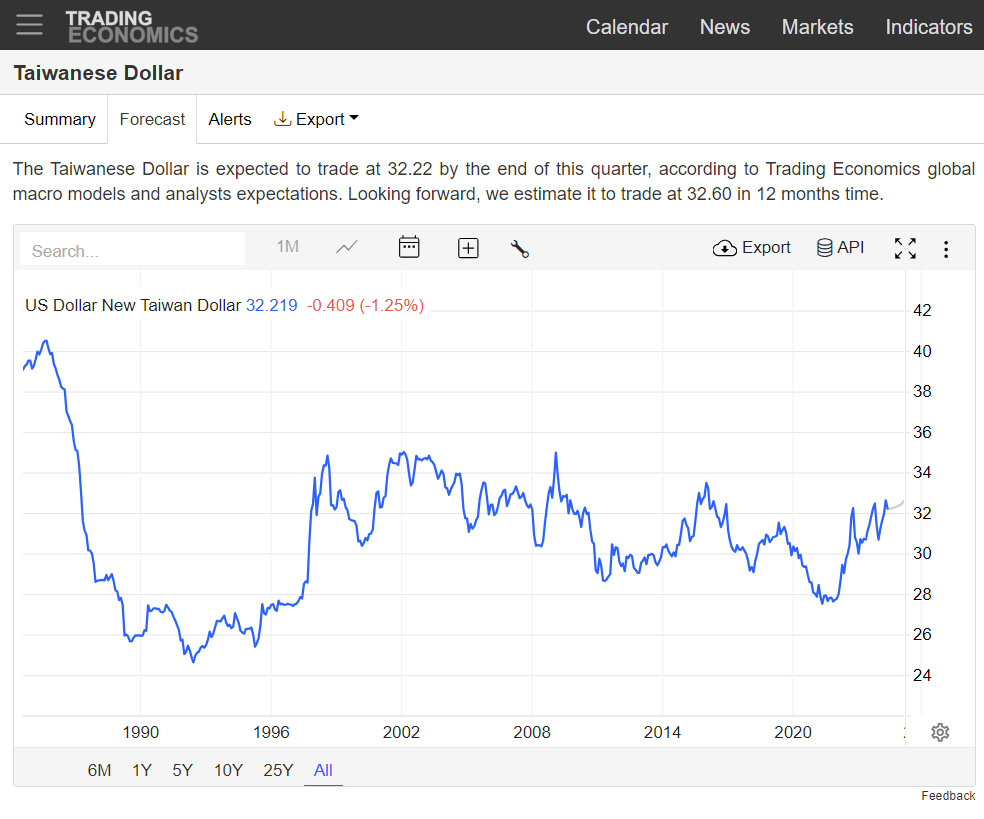Select the All time range

(323, 770)
